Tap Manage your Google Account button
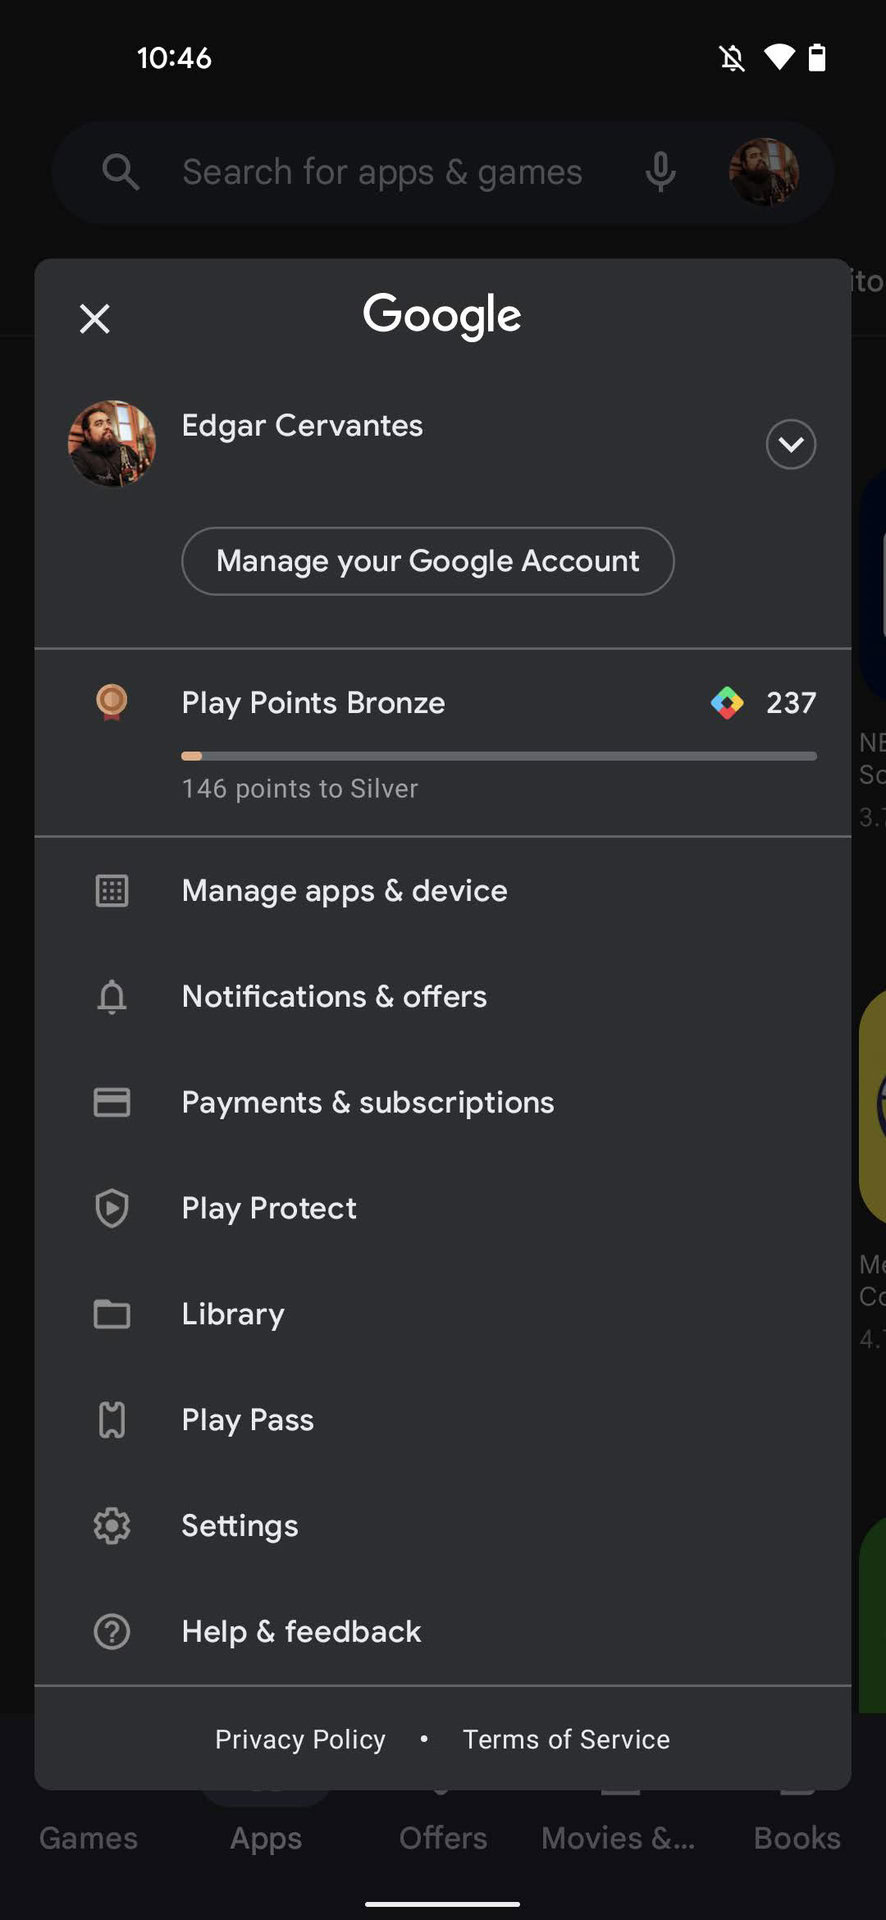886x1920 pixels. [x=428, y=561]
